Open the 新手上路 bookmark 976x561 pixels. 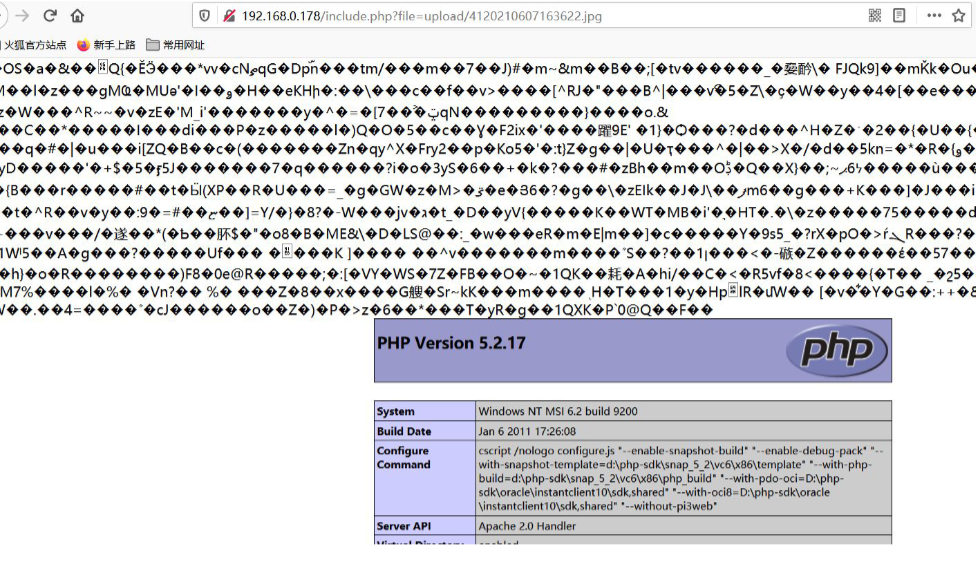coord(107,45)
